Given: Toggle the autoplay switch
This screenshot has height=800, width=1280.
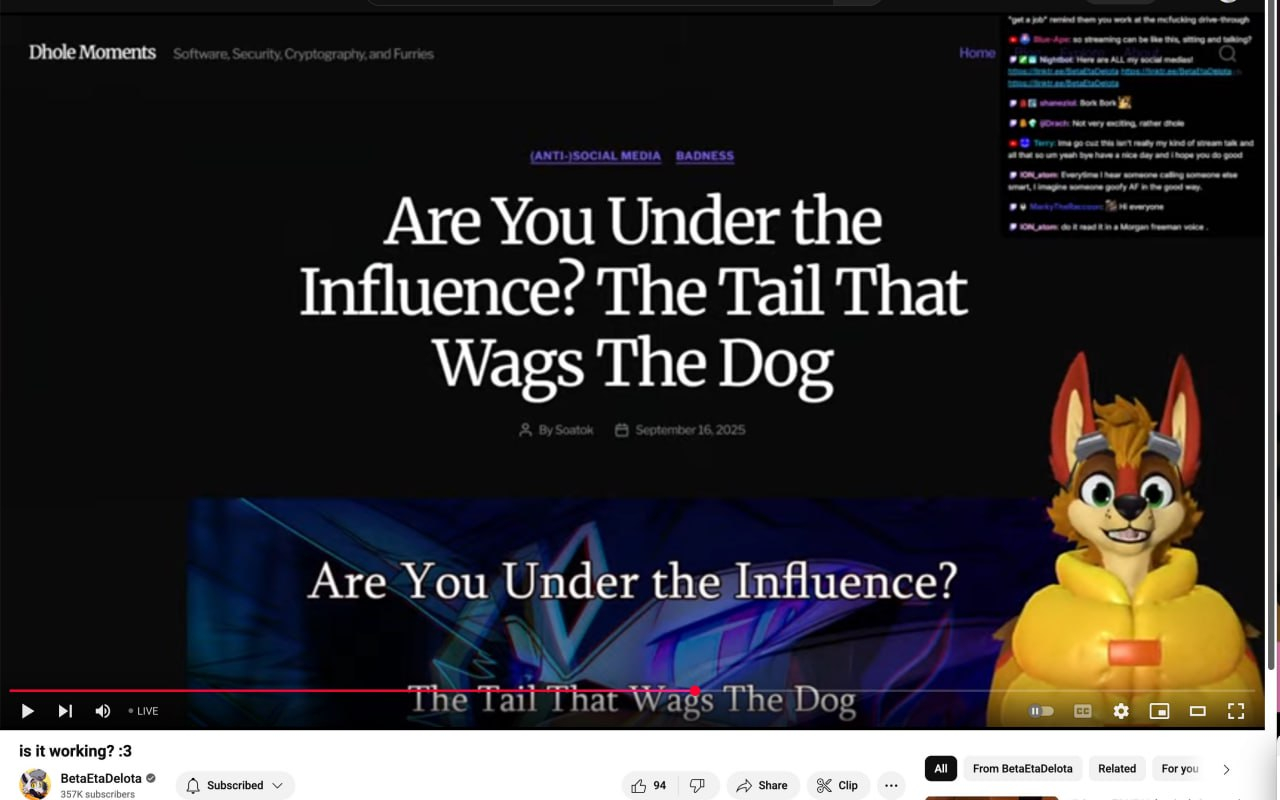Looking at the screenshot, I should coord(1041,711).
